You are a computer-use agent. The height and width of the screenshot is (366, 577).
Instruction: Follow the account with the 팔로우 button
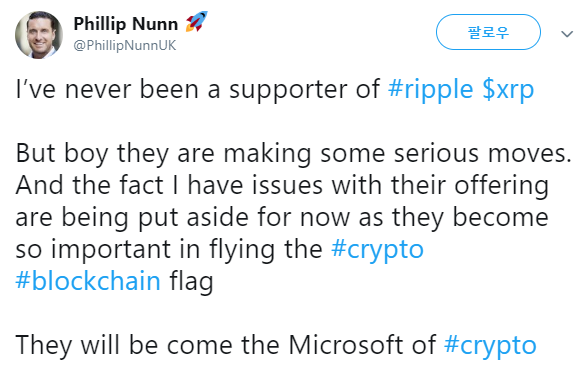click(x=488, y=32)
